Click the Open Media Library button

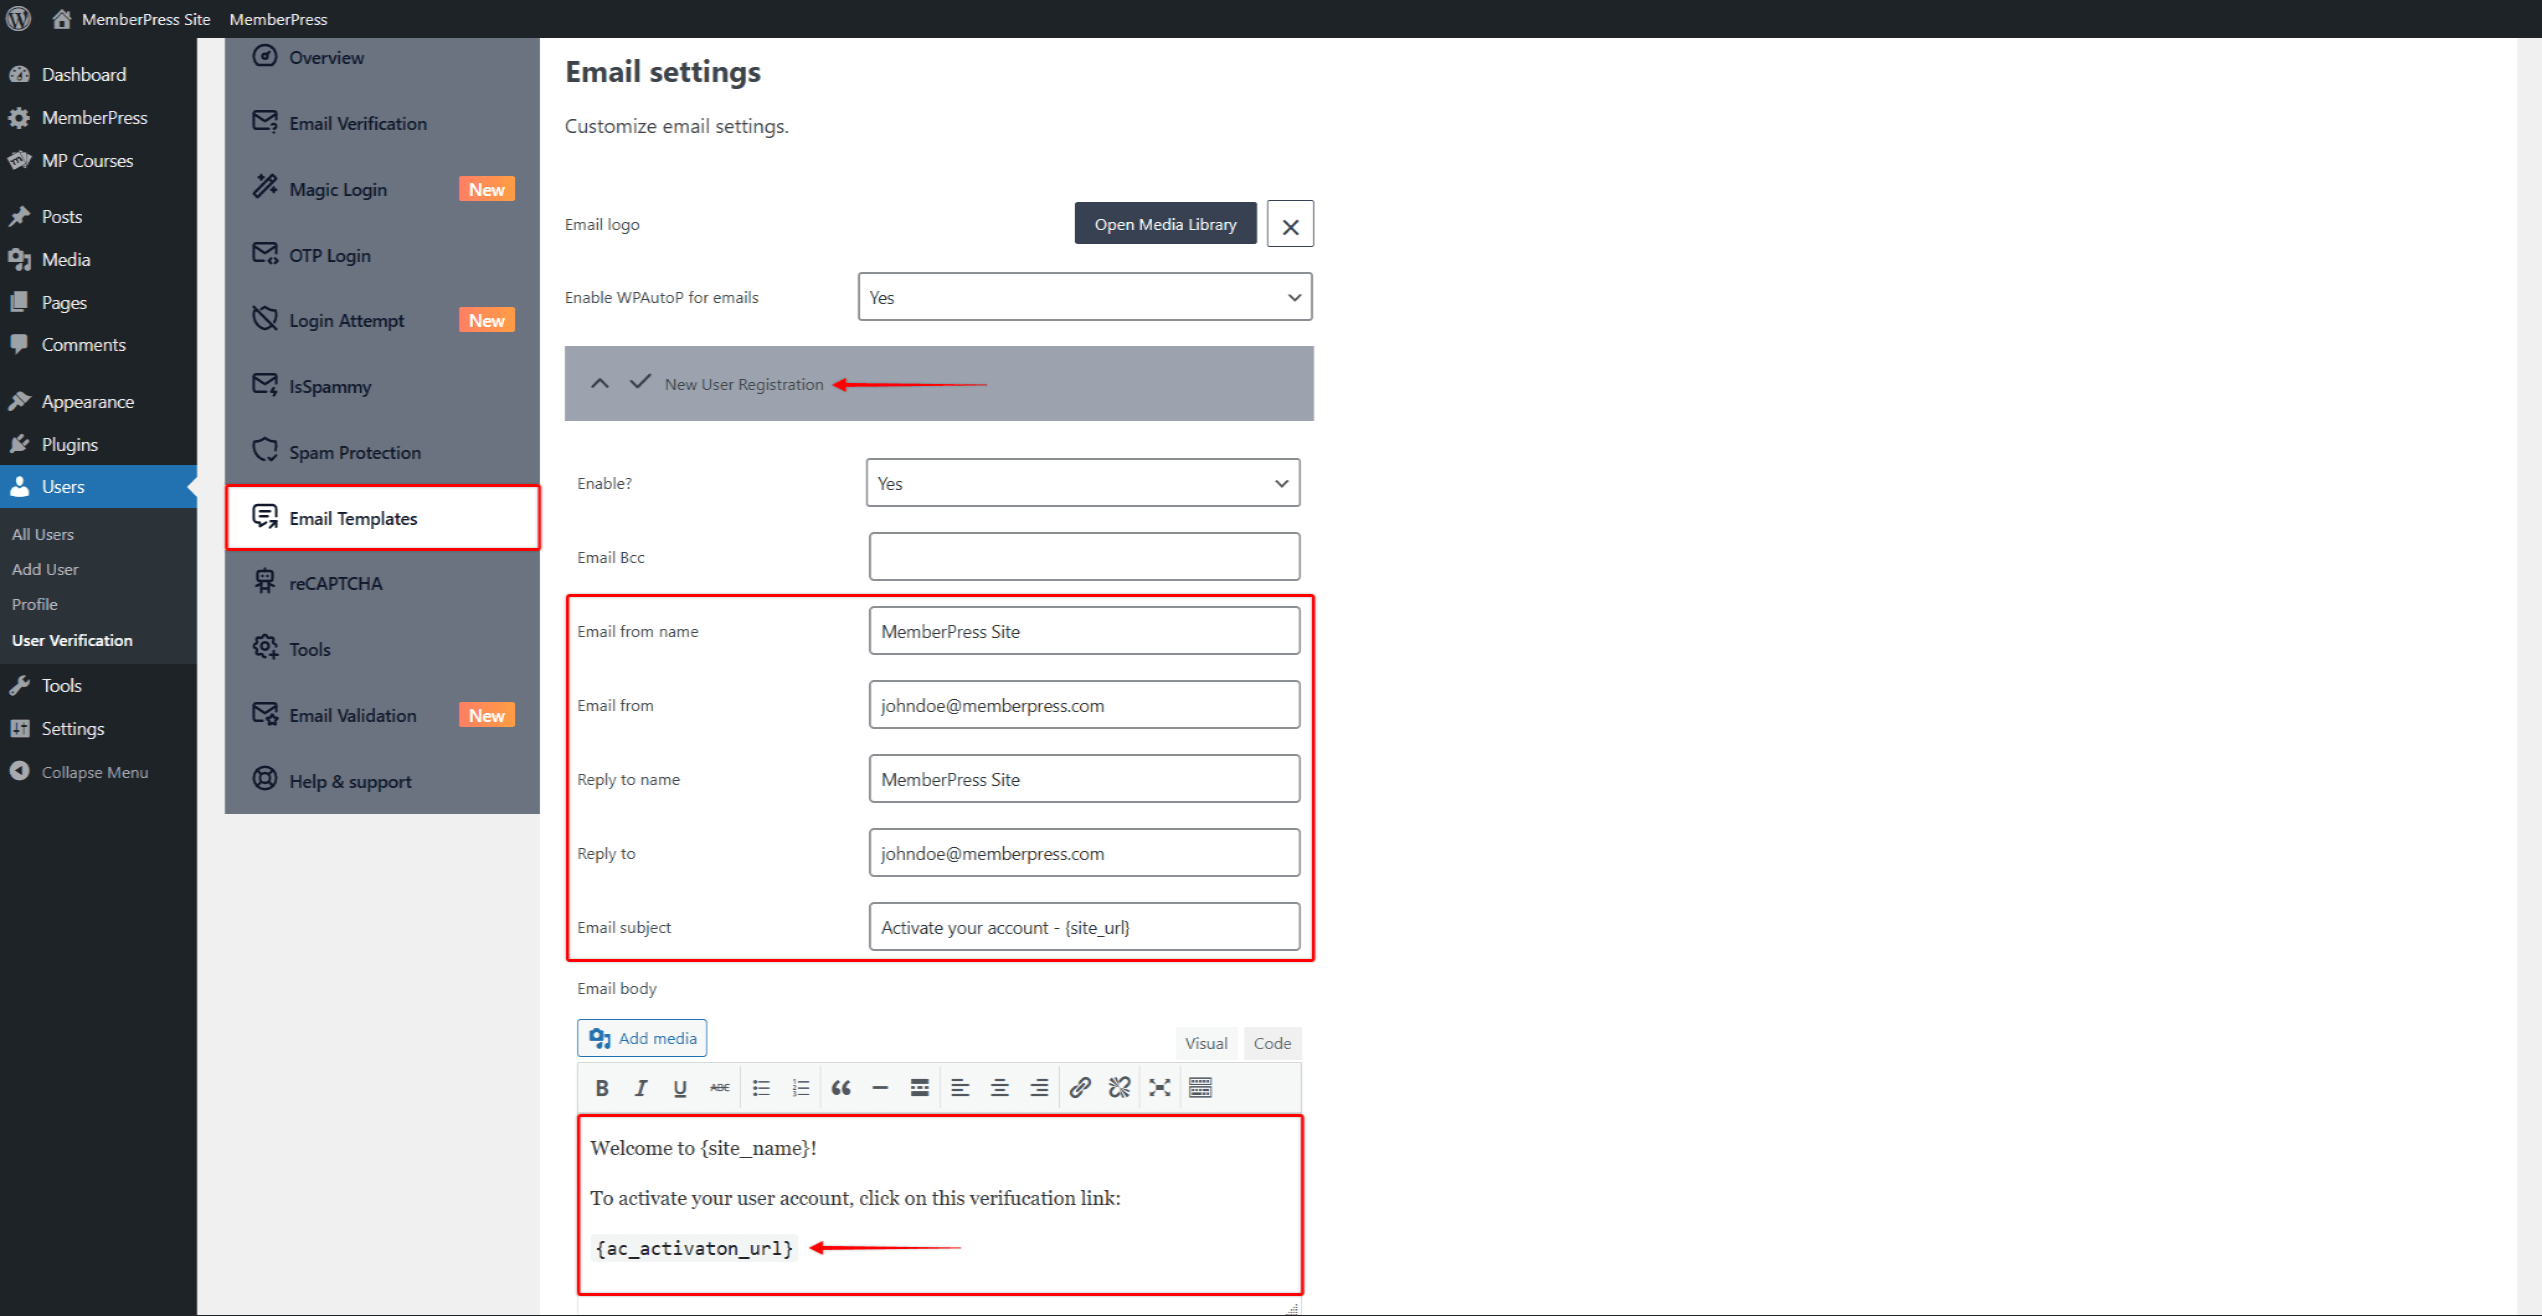[1165, 224]
